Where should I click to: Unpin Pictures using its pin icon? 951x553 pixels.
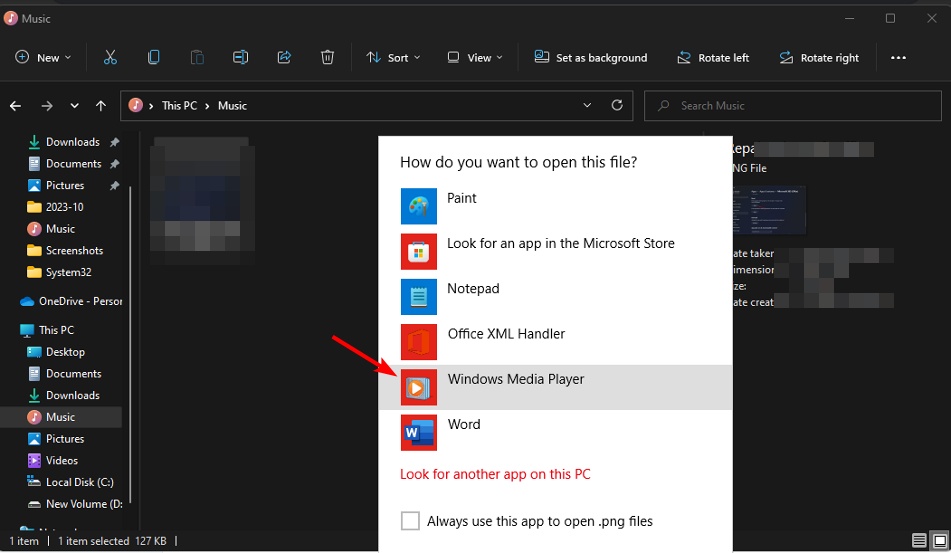tap(115, 186)
